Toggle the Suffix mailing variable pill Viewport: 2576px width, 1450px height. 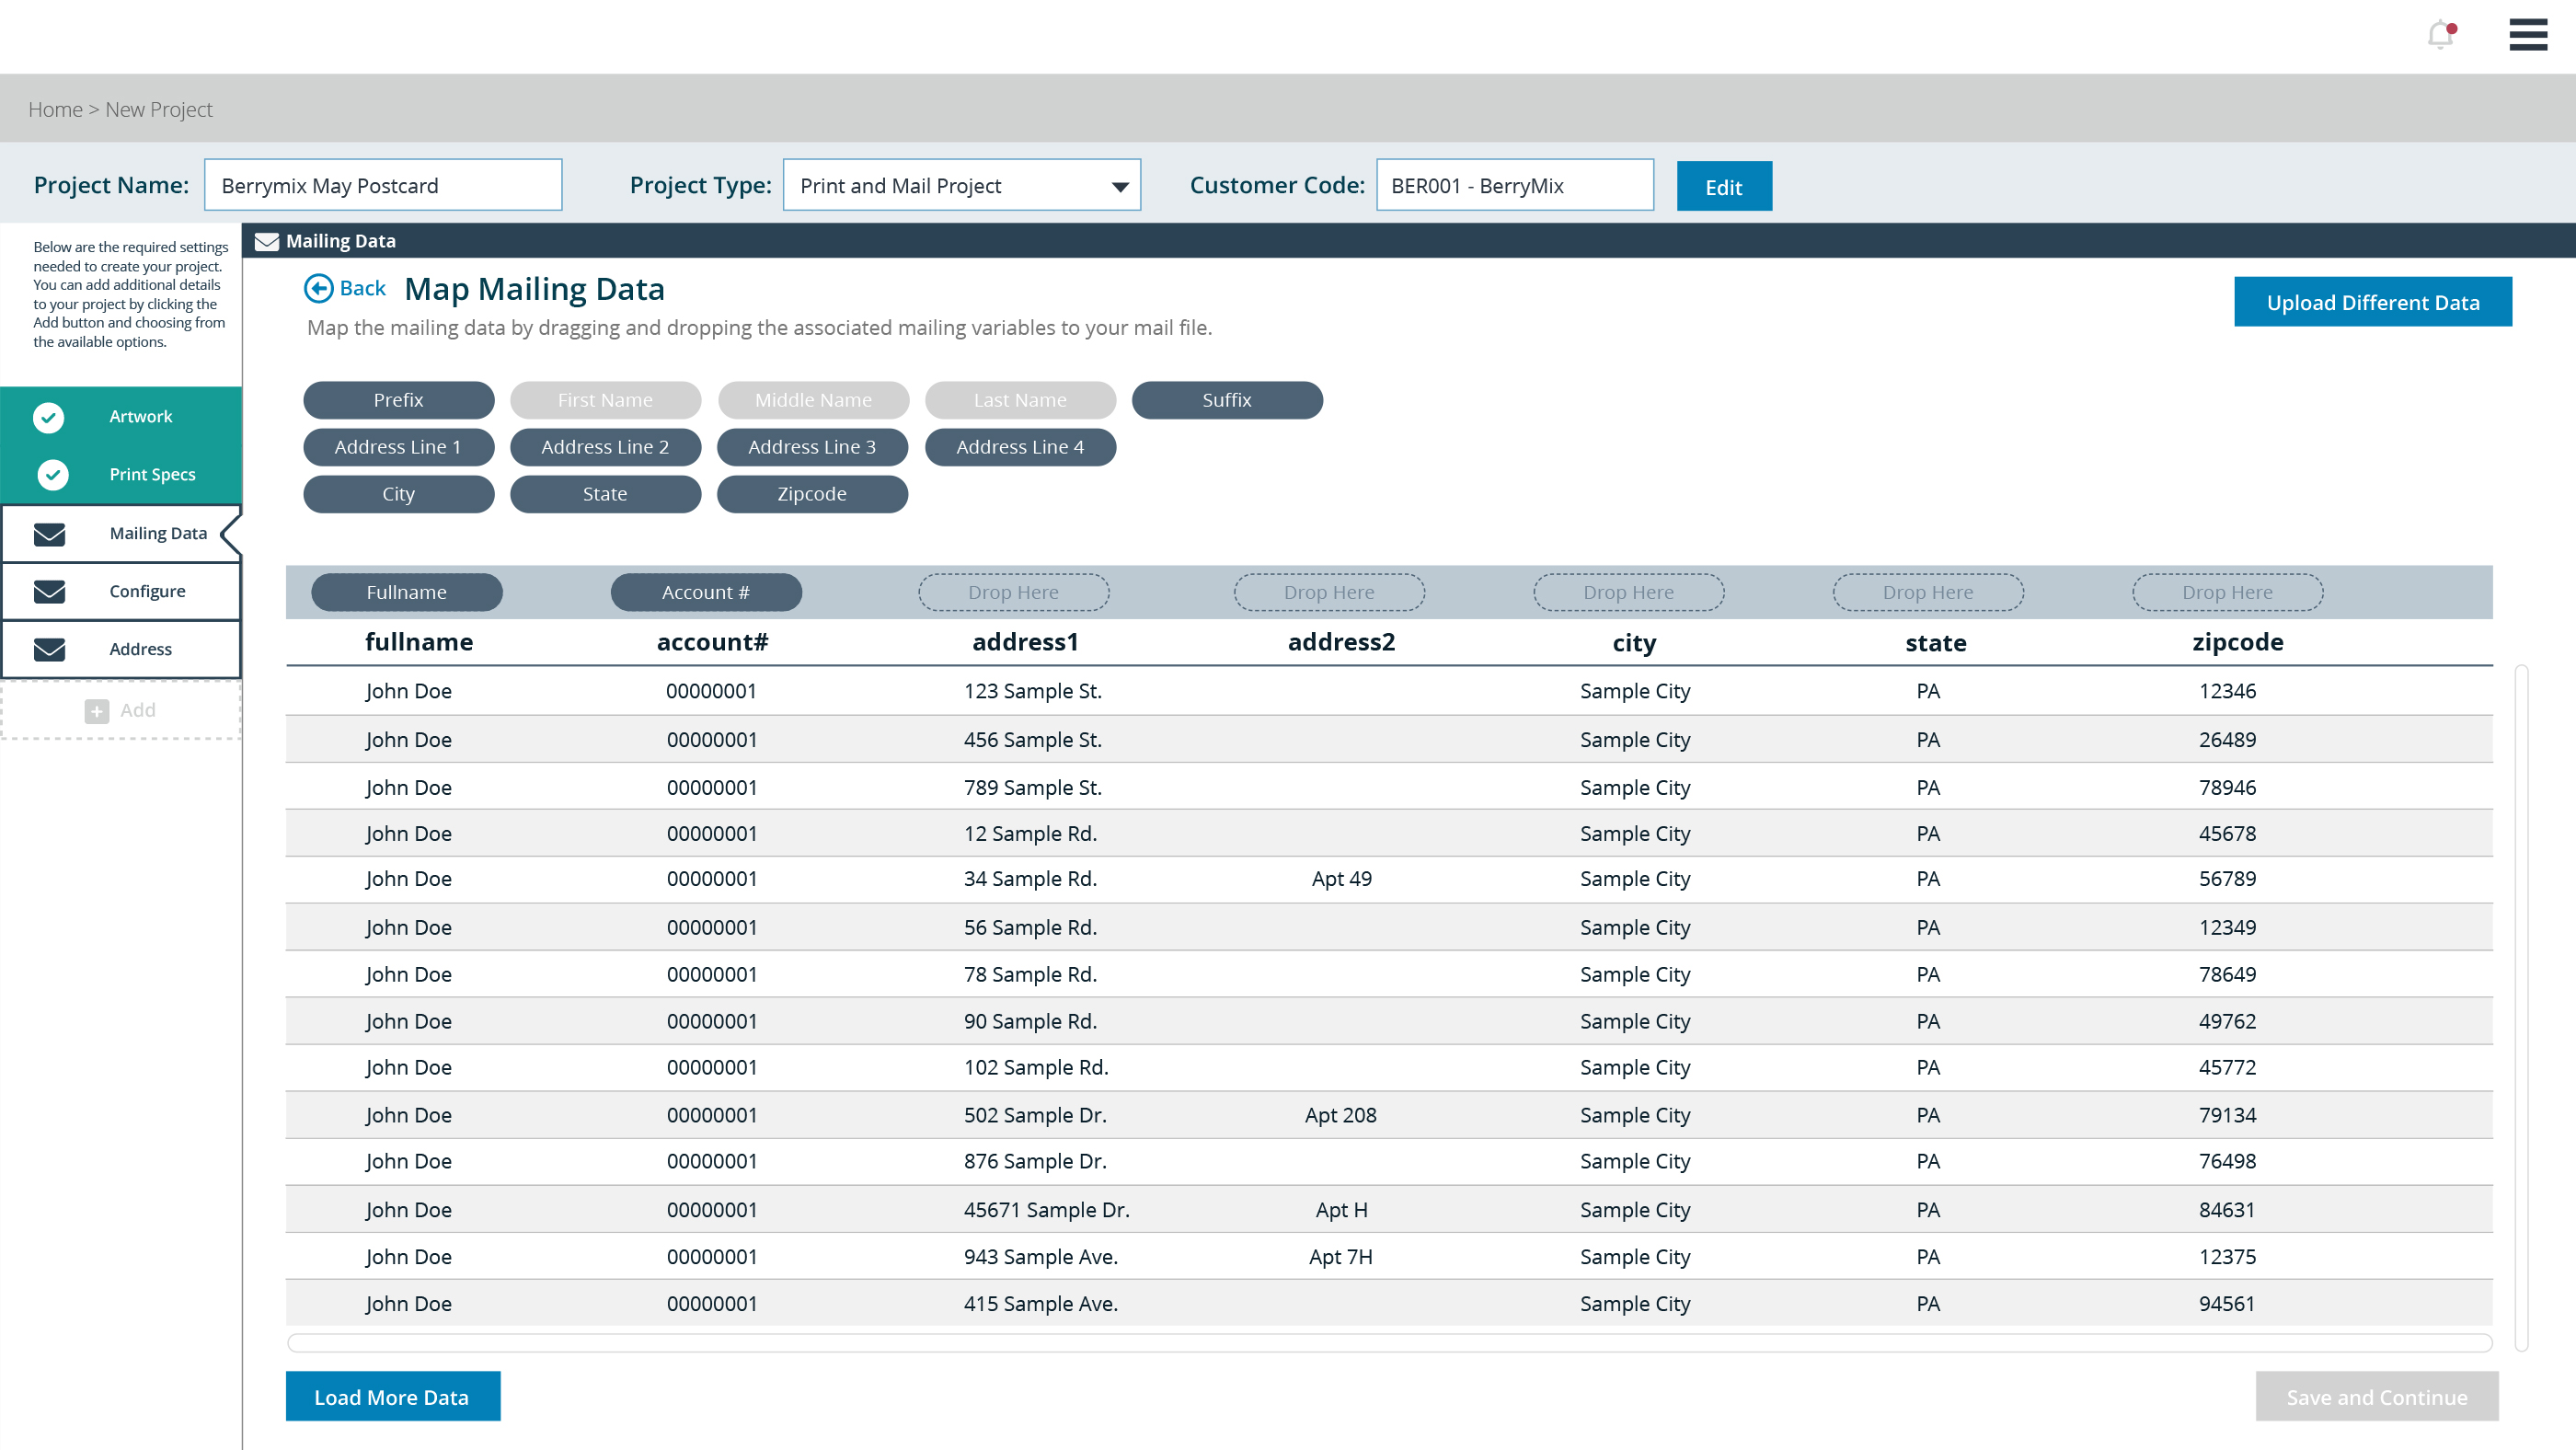click(1226, 397)
